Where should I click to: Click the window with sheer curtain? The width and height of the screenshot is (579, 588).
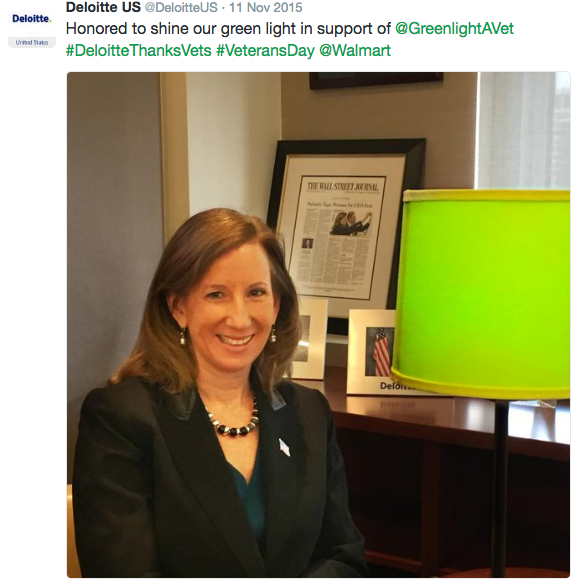pyautogui.click(x=524, y=130)
